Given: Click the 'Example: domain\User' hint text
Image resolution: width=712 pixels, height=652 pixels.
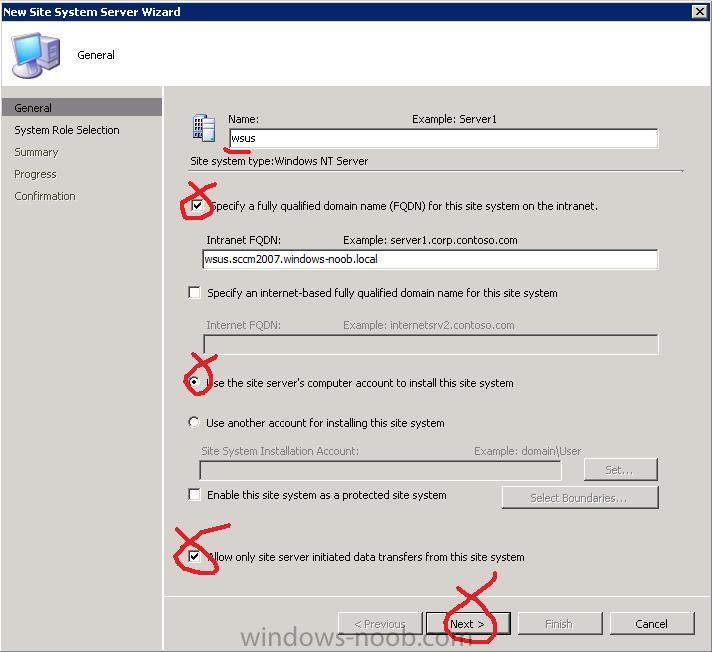Looking at the screenshot, I should click(527, 451).
